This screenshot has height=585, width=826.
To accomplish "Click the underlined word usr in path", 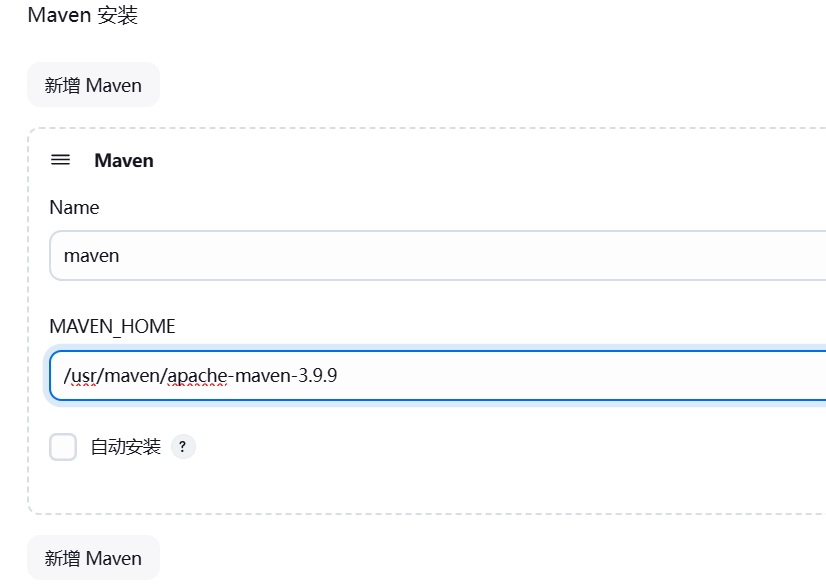I will point(83,376).
